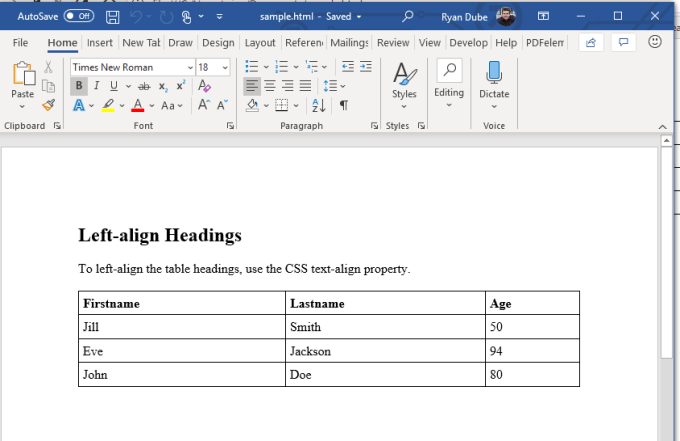Open the font size 18 dropdown
Screen dimensions: 680x441
click(225, 68)
